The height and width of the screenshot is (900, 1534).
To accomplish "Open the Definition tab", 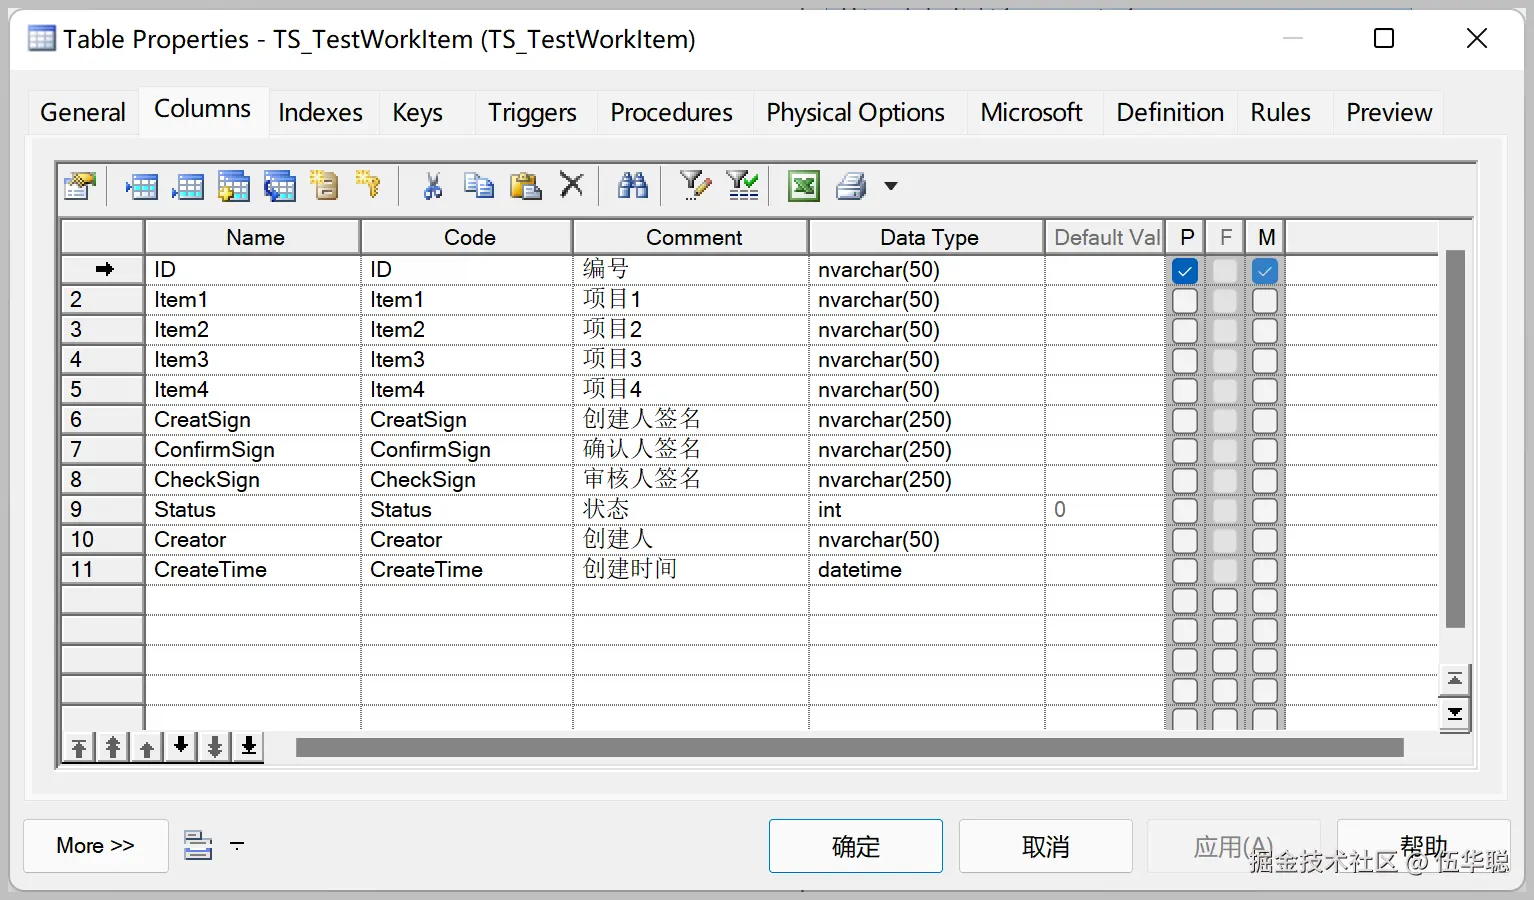I will (x=1170, y=112).
